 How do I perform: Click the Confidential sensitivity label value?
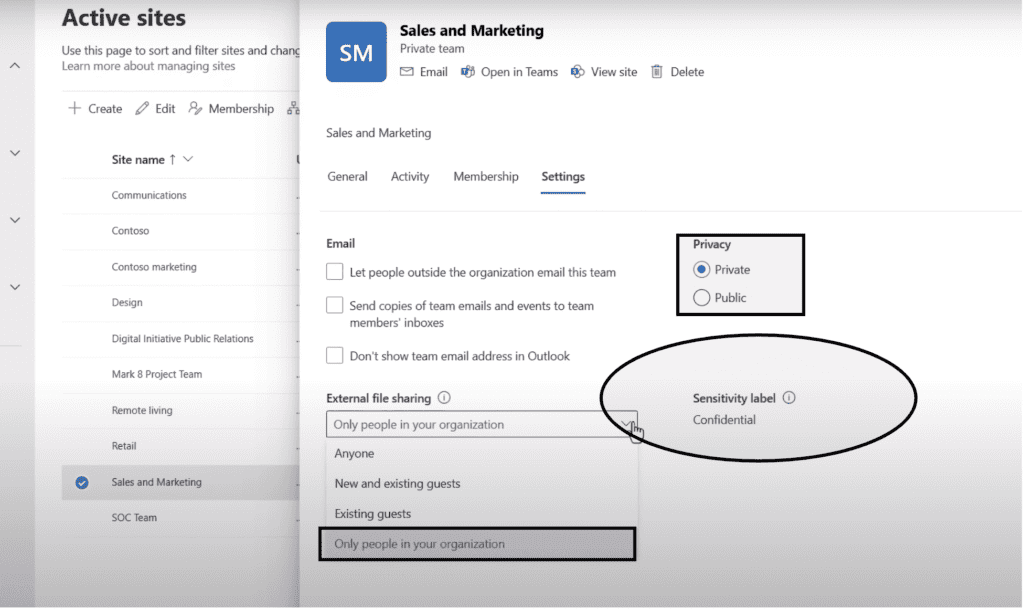pyautogui.click(x=724, y=420)
